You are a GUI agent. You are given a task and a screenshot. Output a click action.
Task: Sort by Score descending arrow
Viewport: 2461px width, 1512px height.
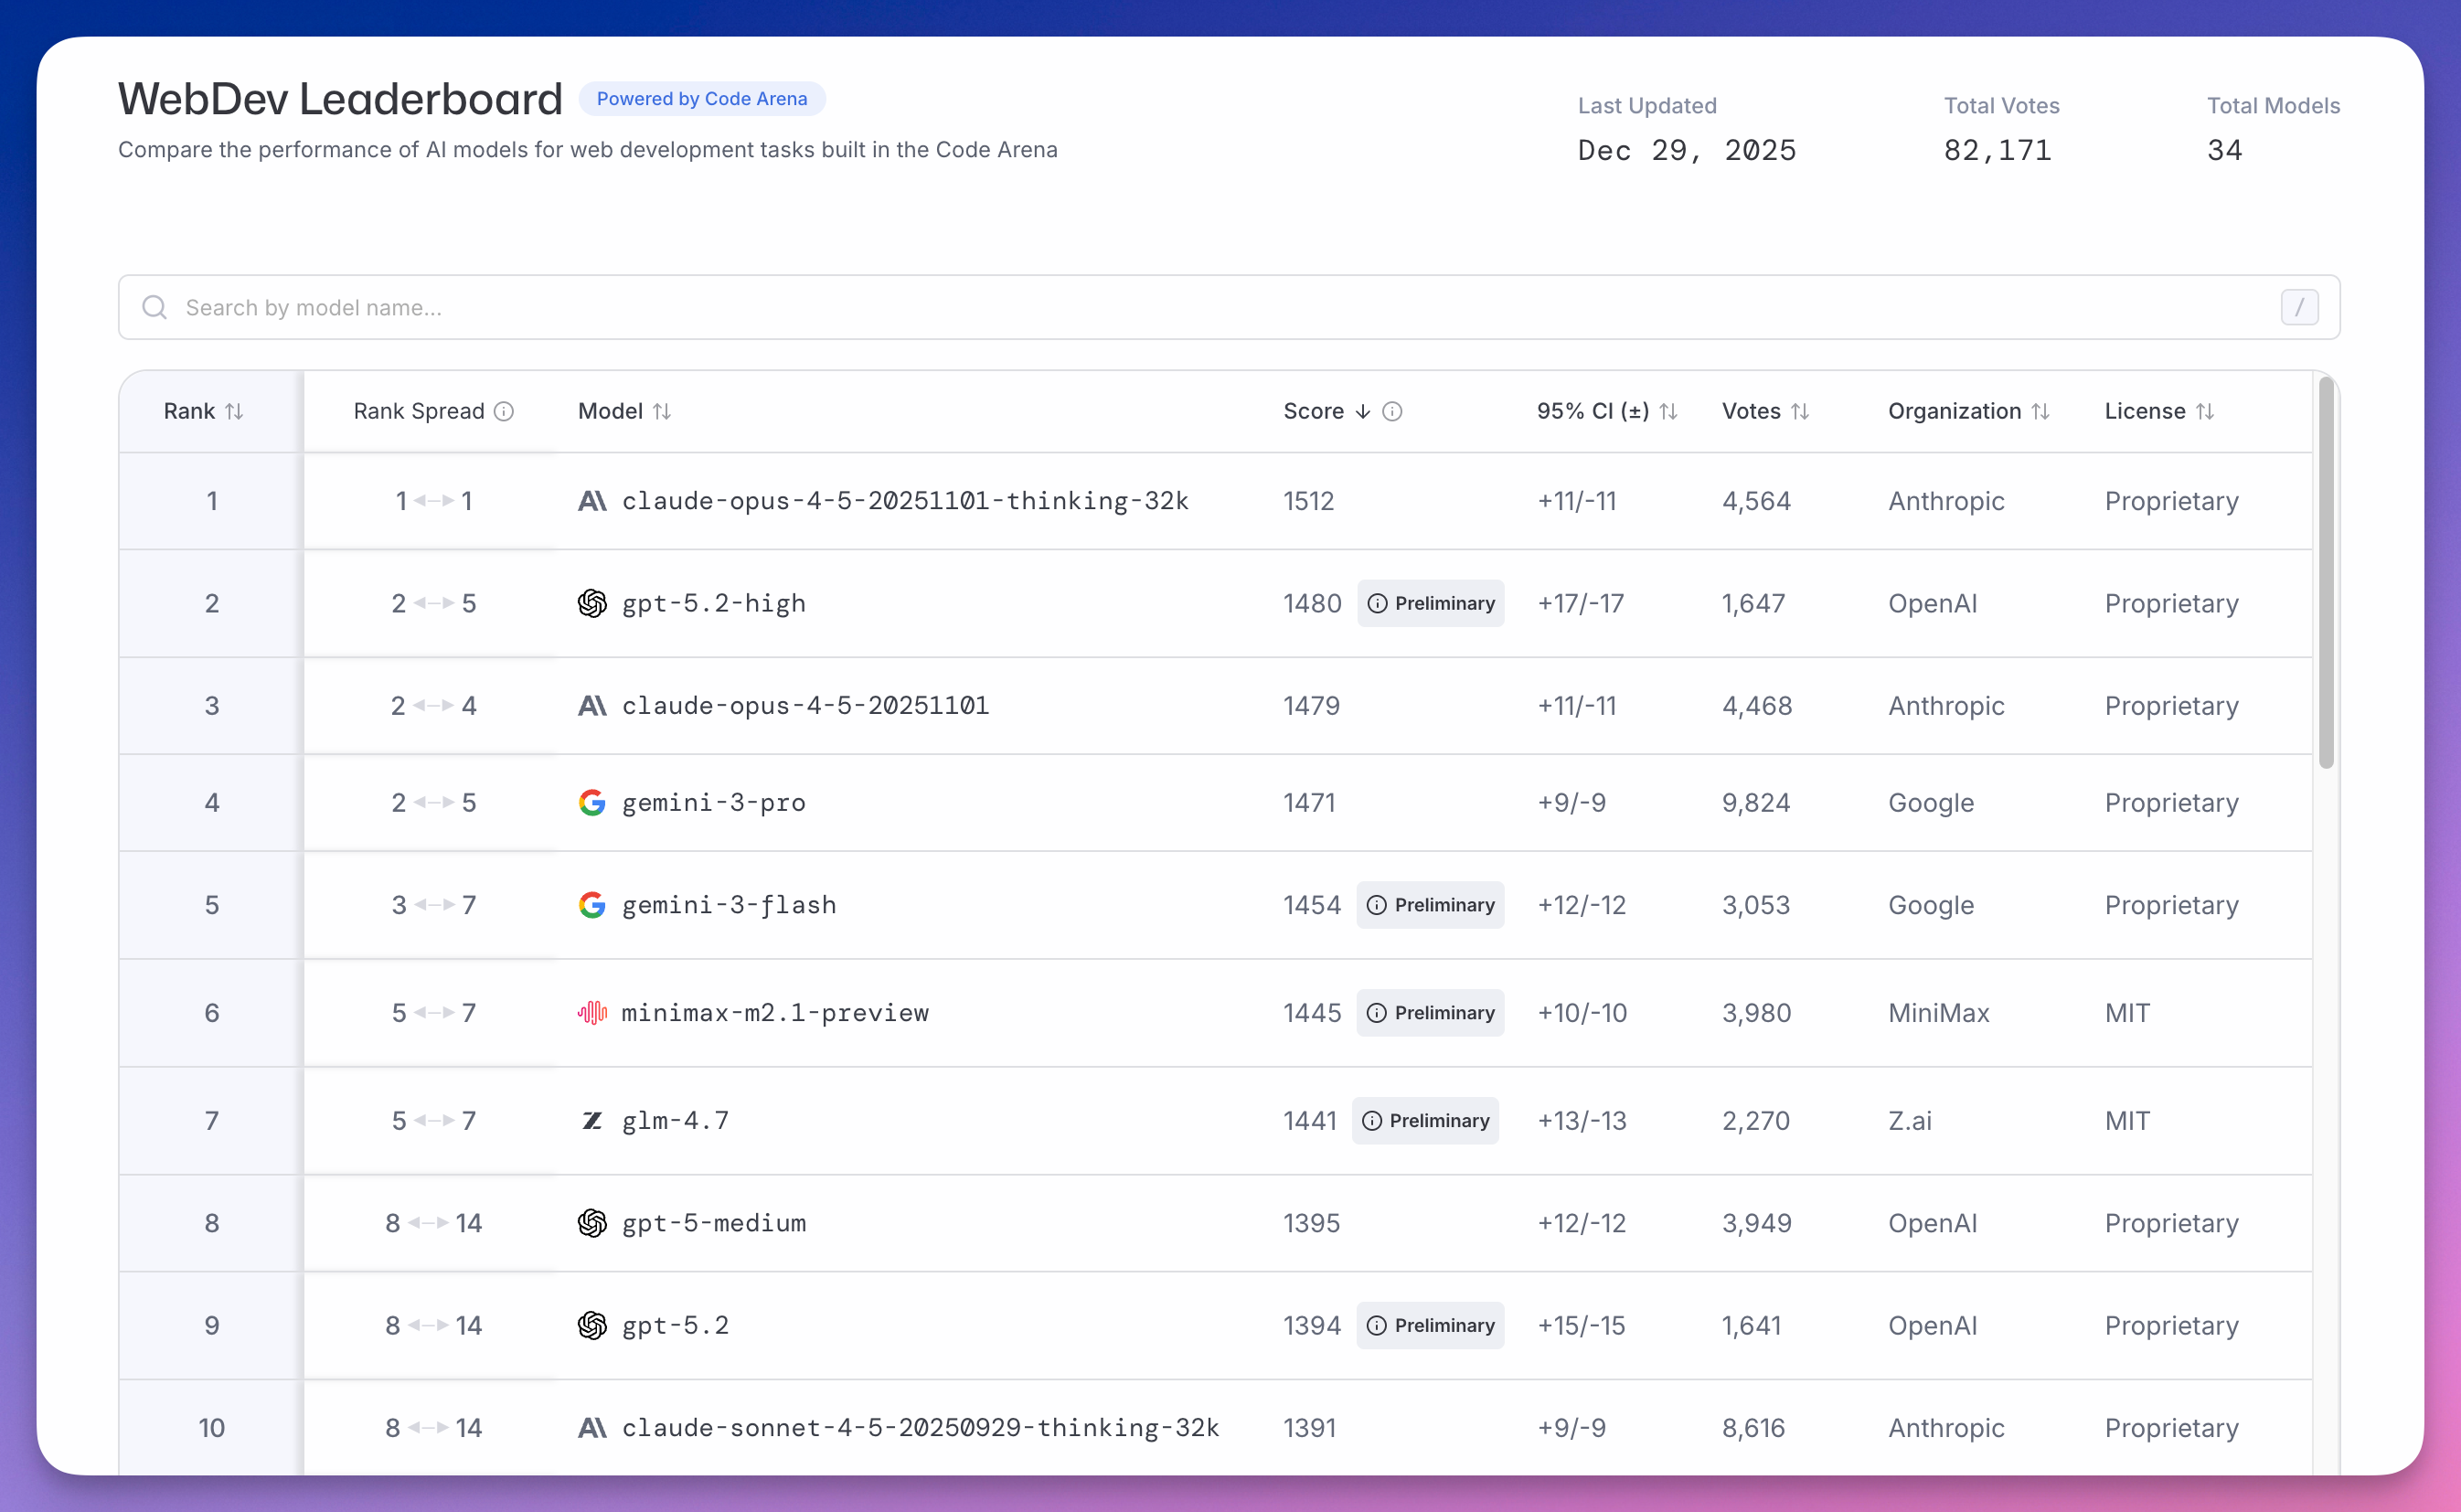pyautogui.click(x=1362, y=412)
